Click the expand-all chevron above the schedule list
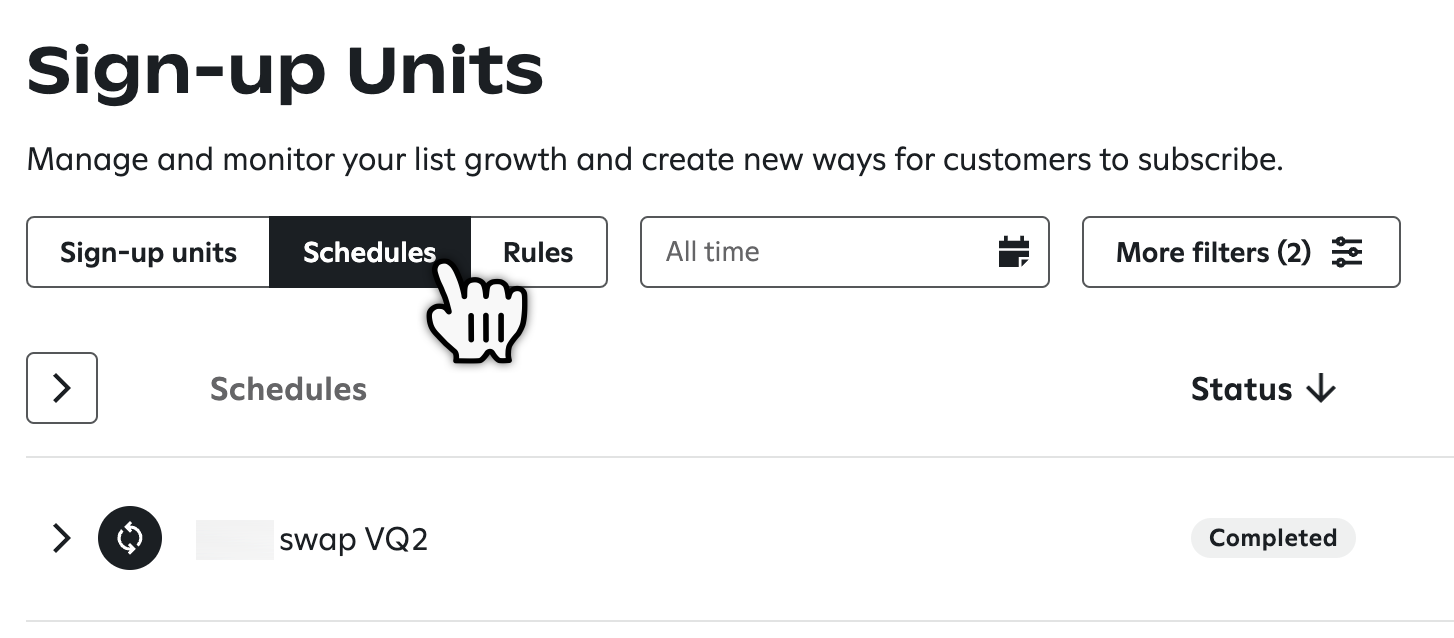The image size is (1454, 638). [61, 388]
